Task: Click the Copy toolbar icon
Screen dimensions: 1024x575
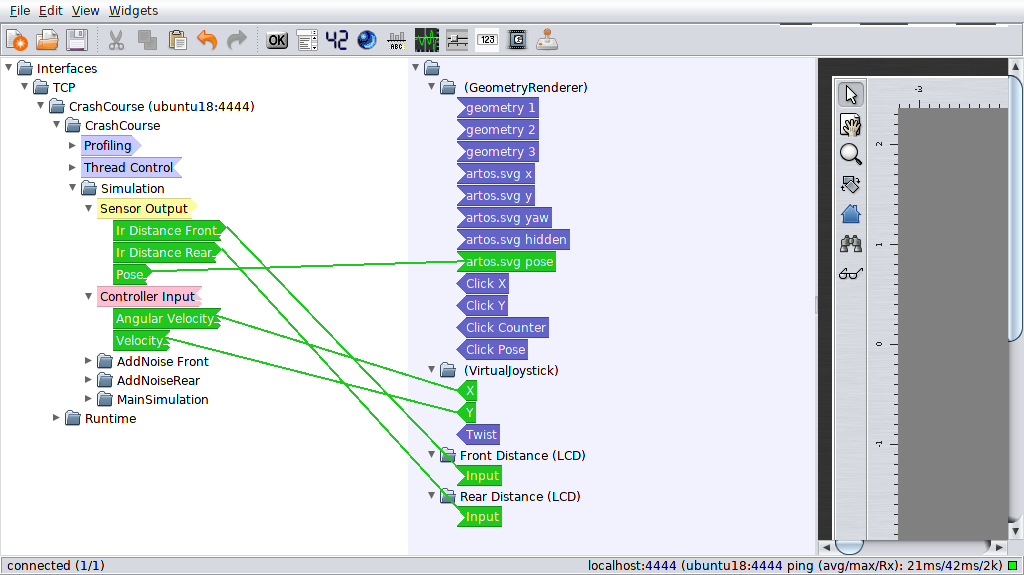Action: (147, 41)
